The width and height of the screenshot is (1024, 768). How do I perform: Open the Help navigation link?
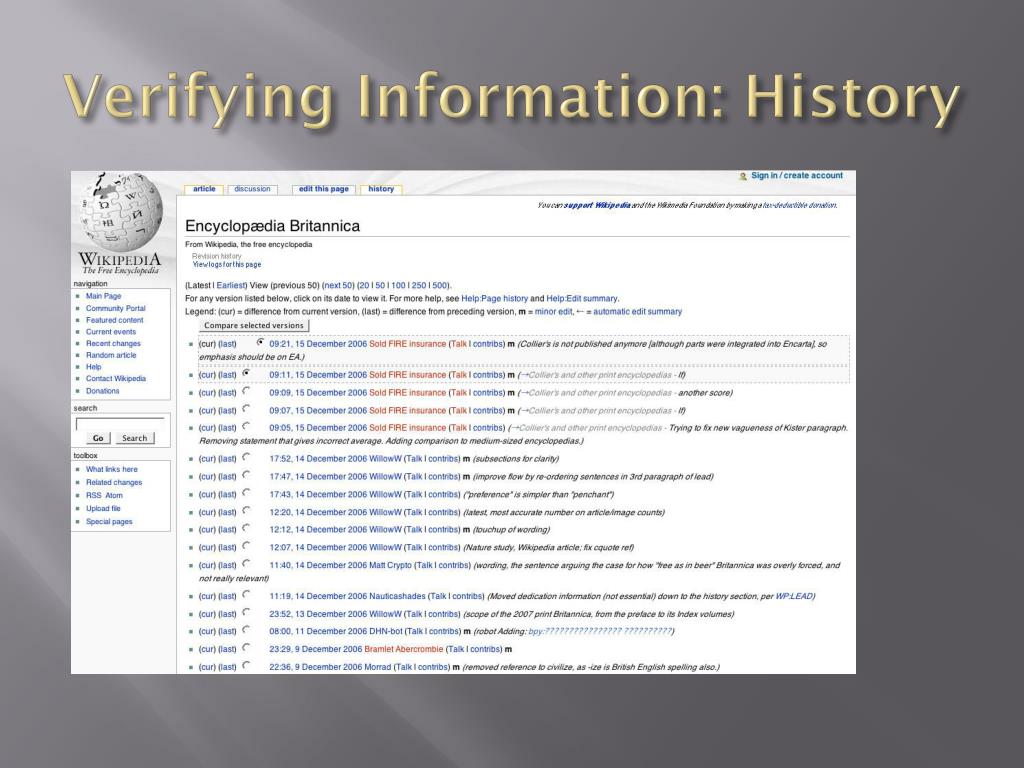click(93, 367)
